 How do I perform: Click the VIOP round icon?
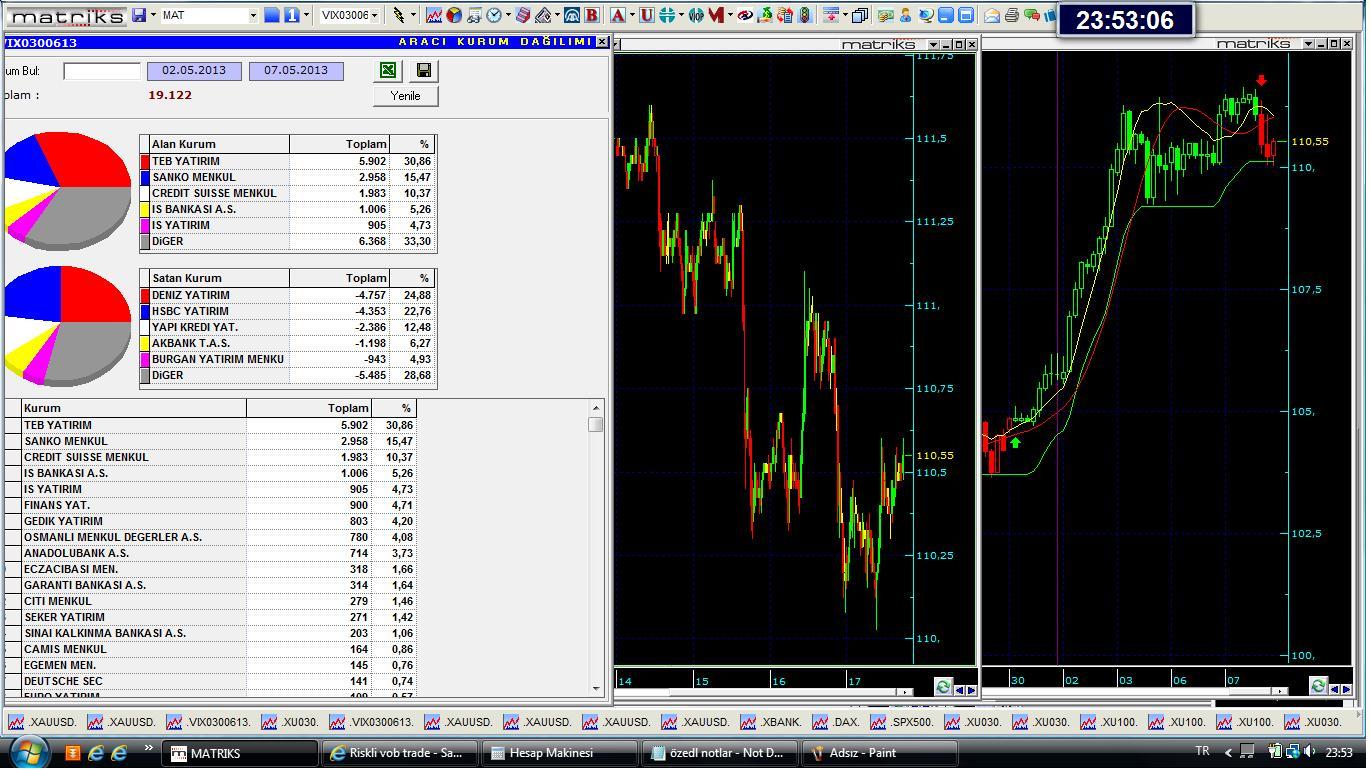[696, 15]
